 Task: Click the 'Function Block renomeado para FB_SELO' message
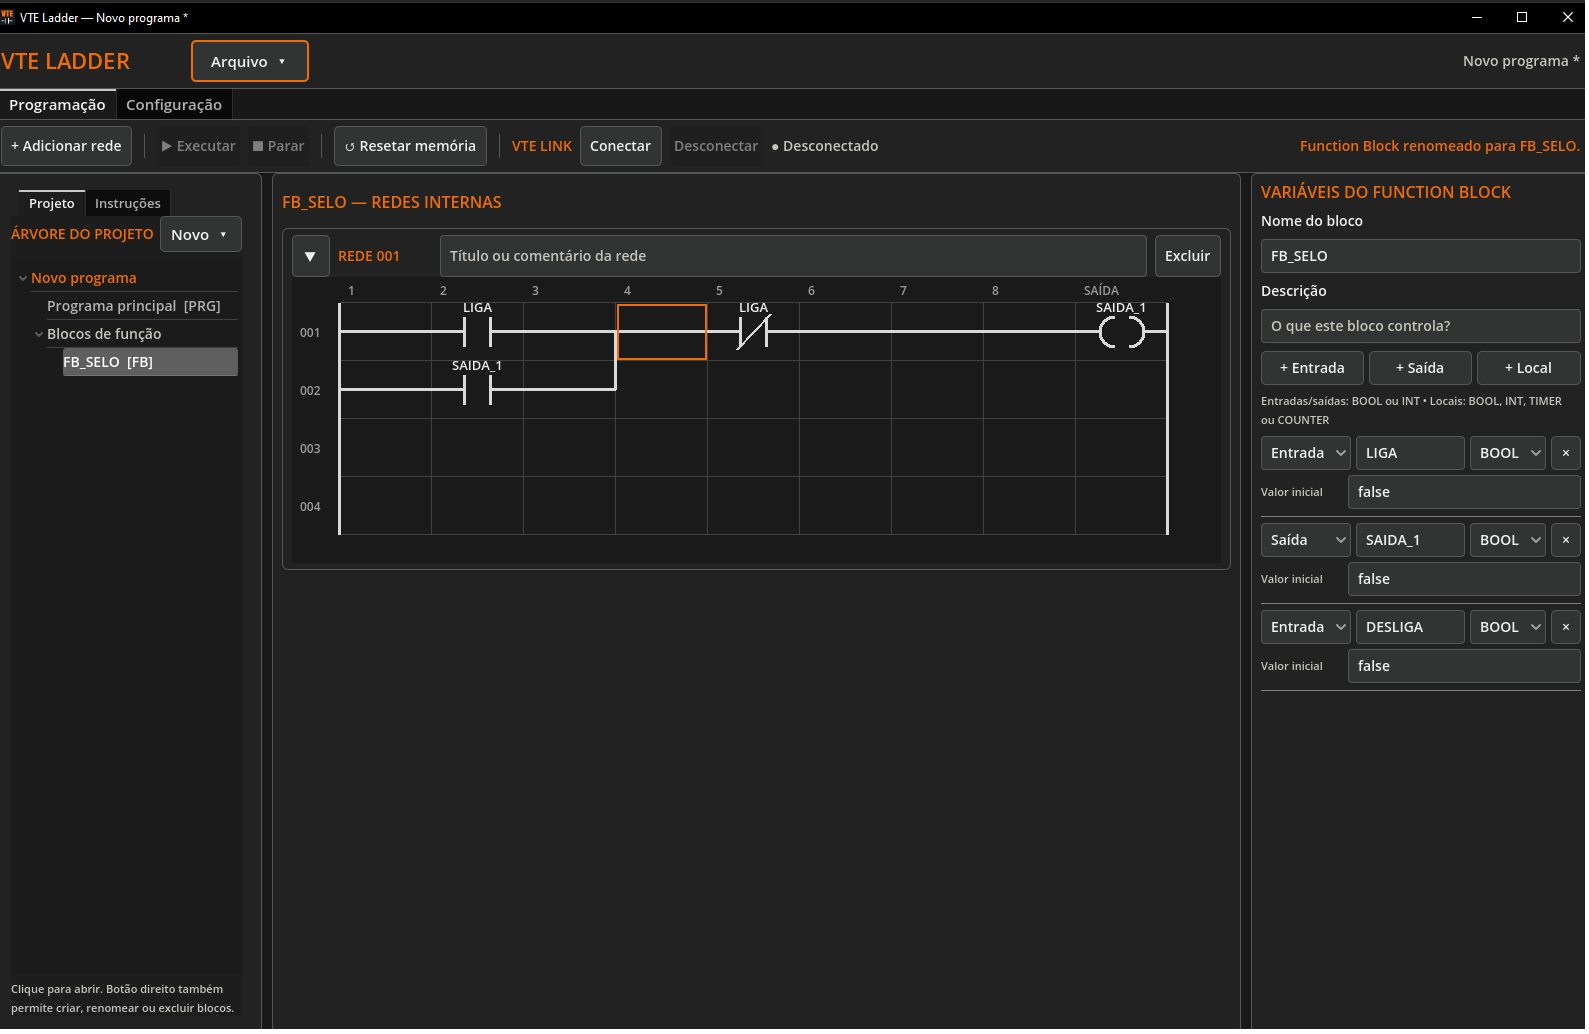pos(1439,146)
